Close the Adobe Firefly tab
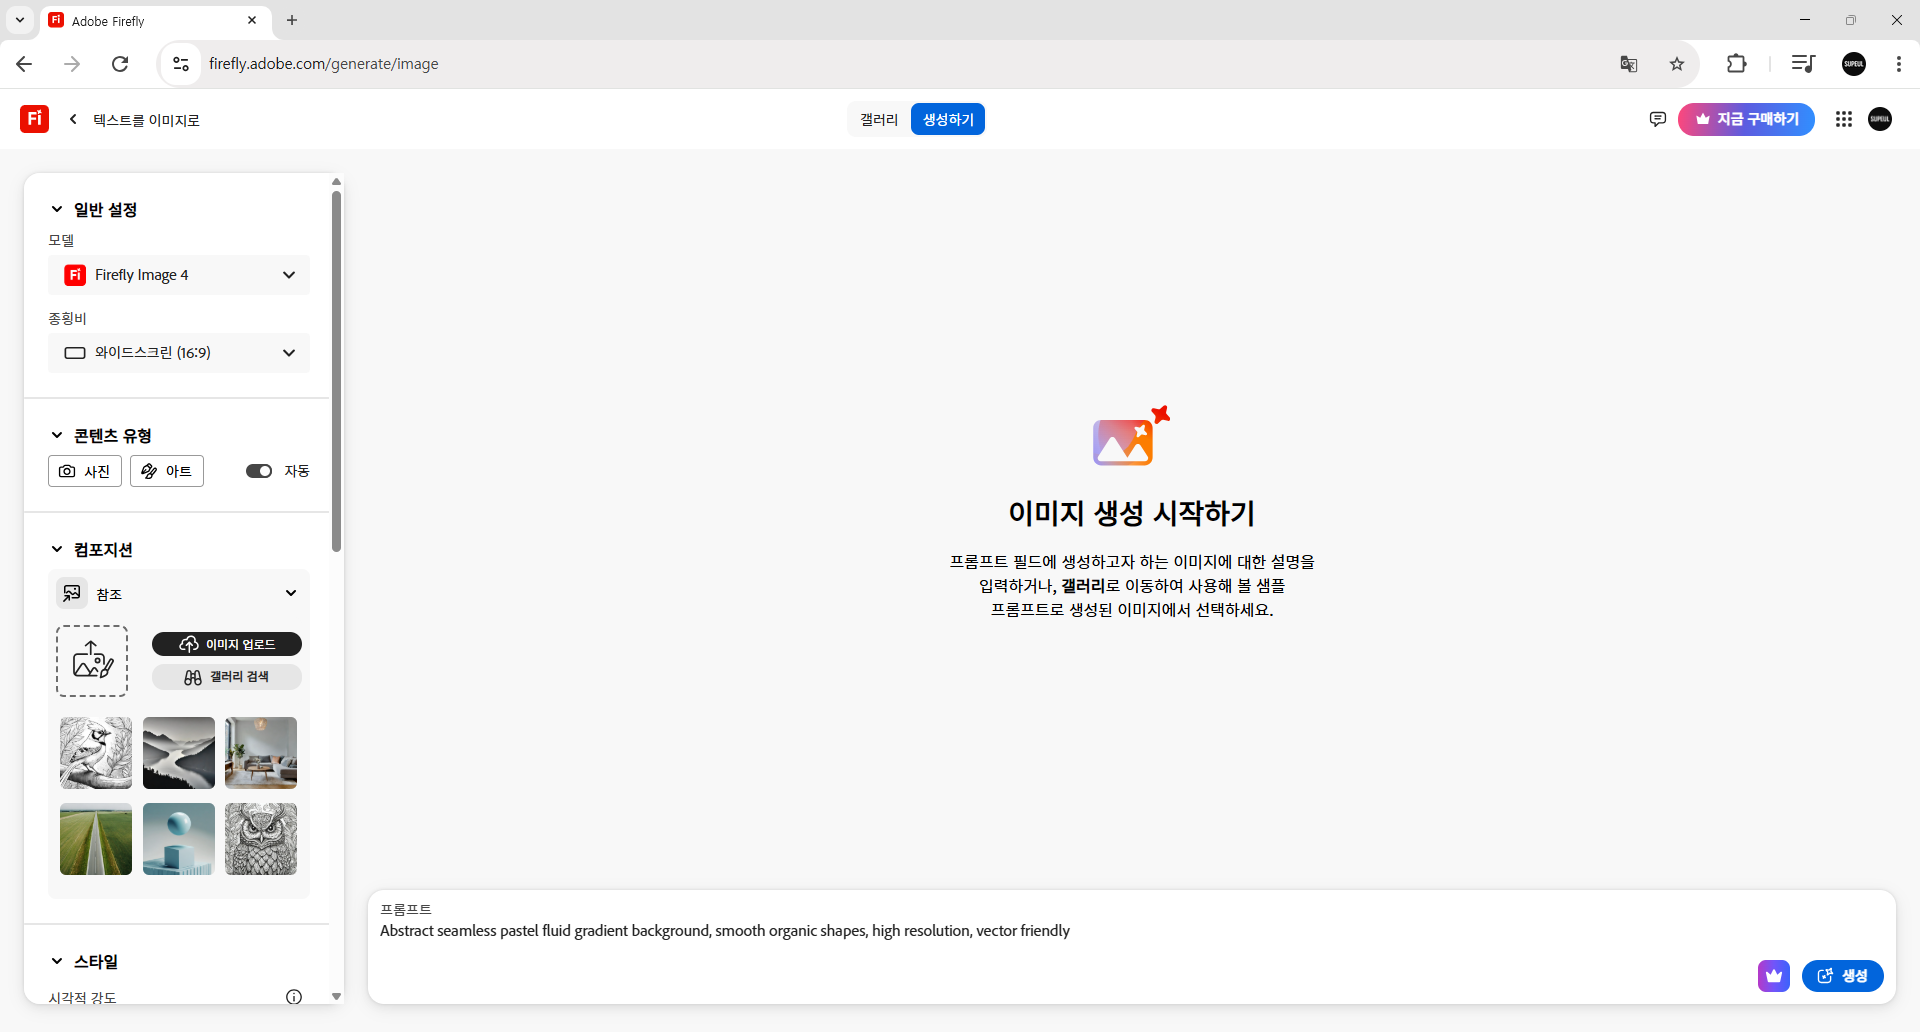Screen dimensions: 1920x1032 tap(252, 20)
